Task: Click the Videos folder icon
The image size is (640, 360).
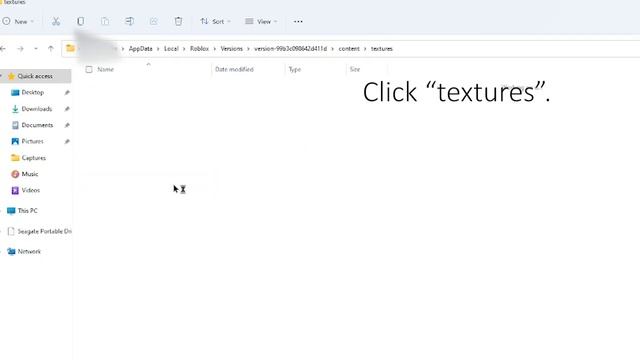Action: pos(15,190)
